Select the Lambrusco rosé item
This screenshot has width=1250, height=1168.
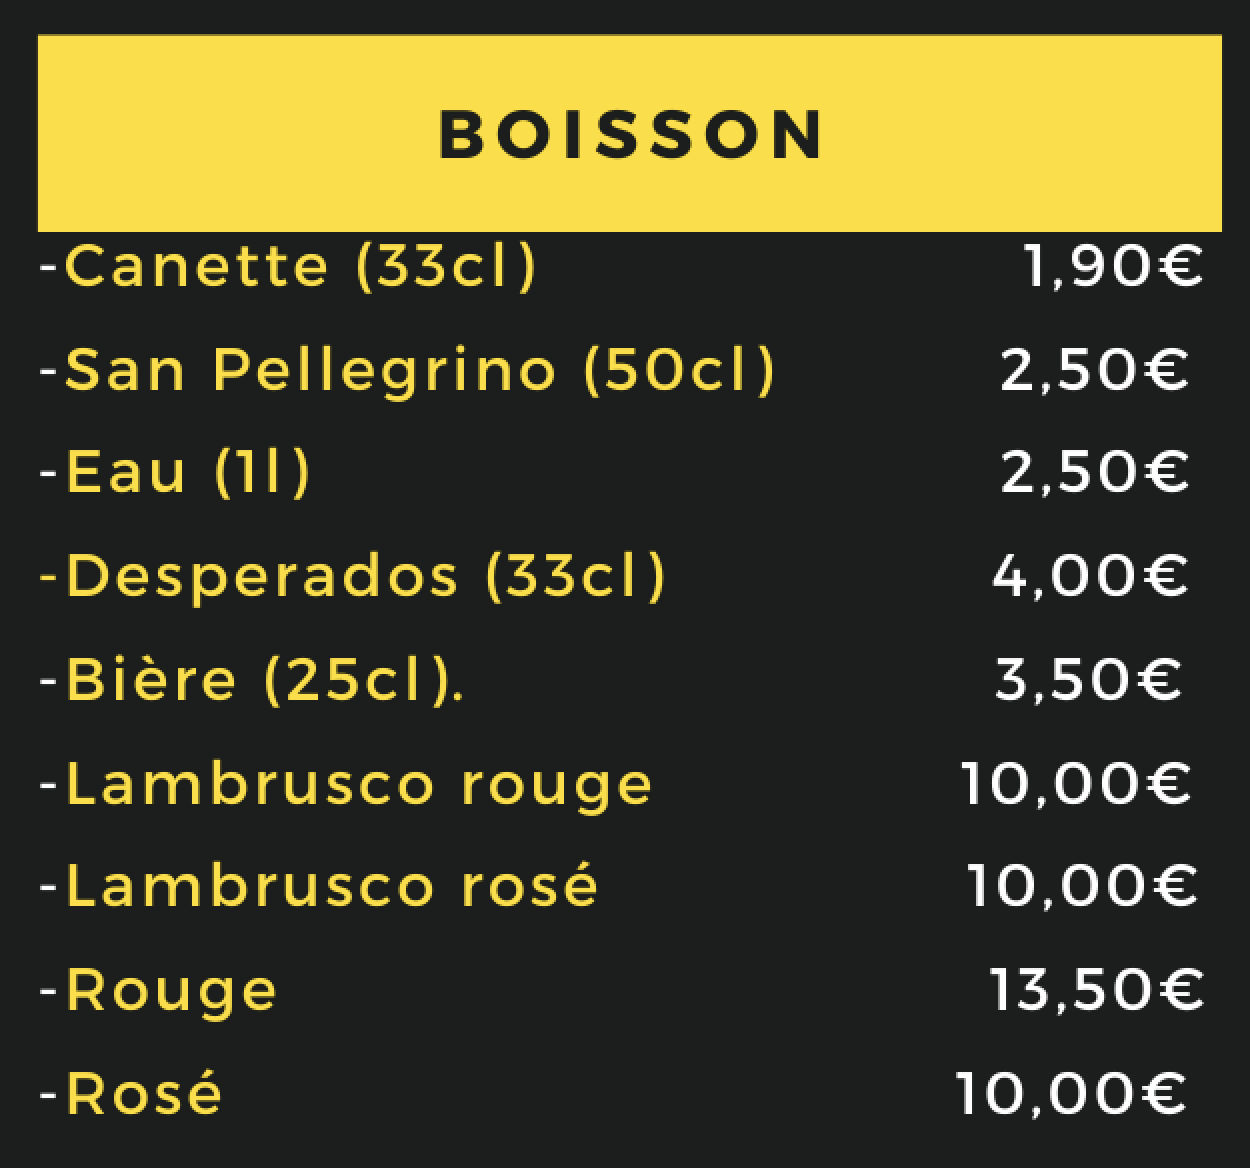click(319, 886)
